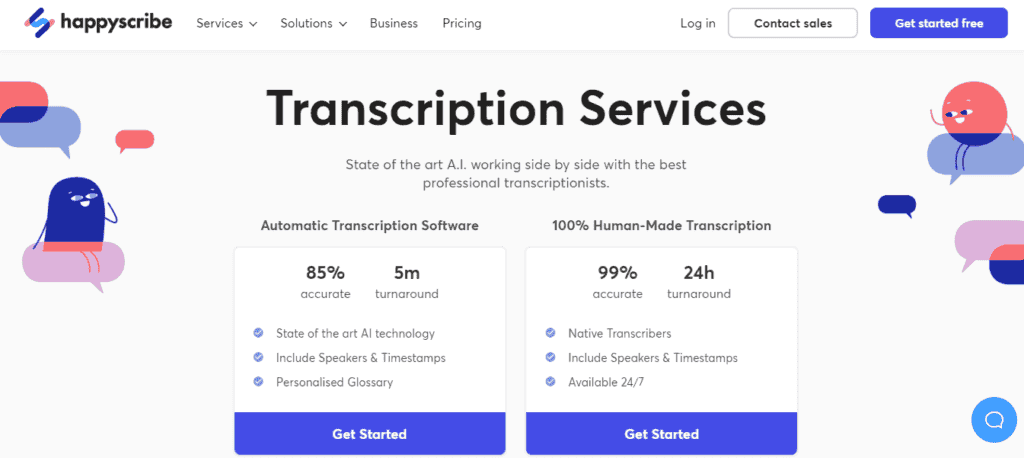Open the chat support bubble icon

[x=994, y=419]
